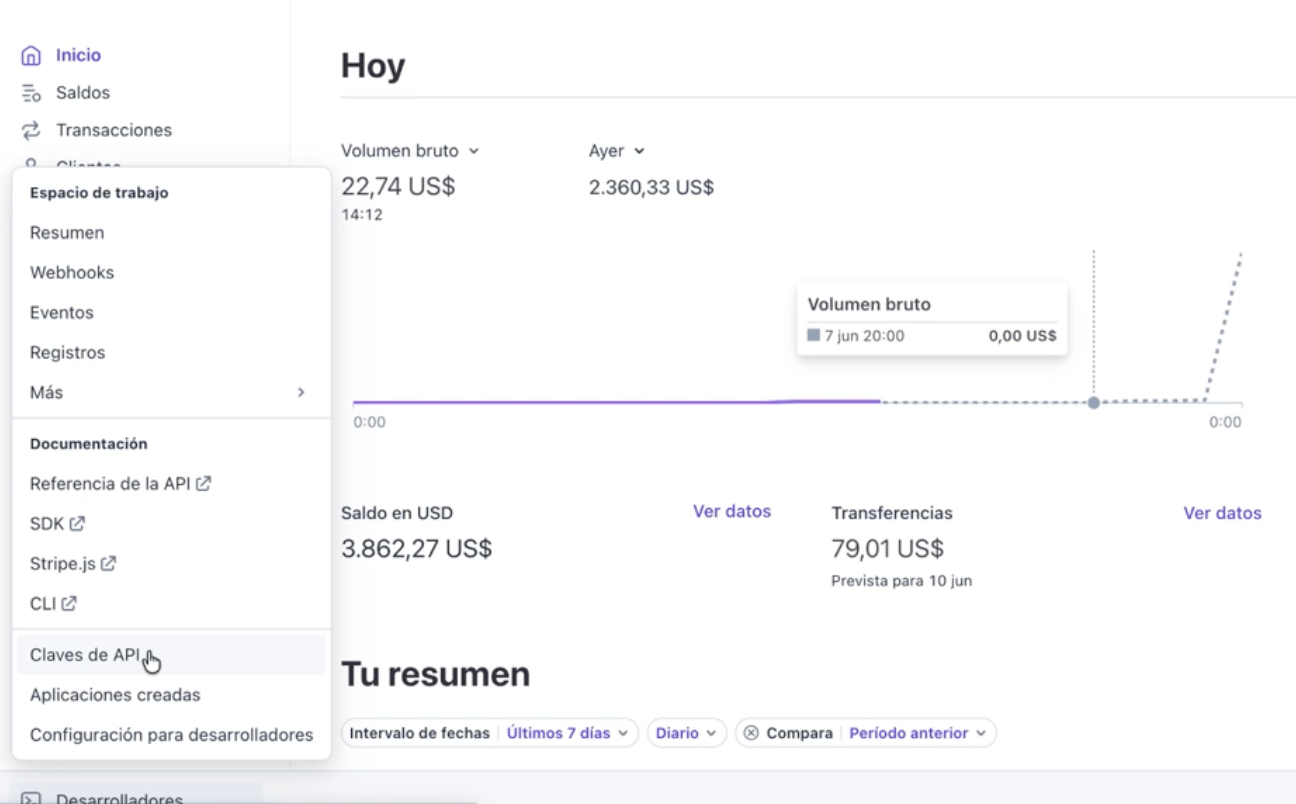This screenshot has height=804, width=1296.
Task: Click the Volumen bruto tooltip title
Action: pyautogui.click(x=869, y=305)
